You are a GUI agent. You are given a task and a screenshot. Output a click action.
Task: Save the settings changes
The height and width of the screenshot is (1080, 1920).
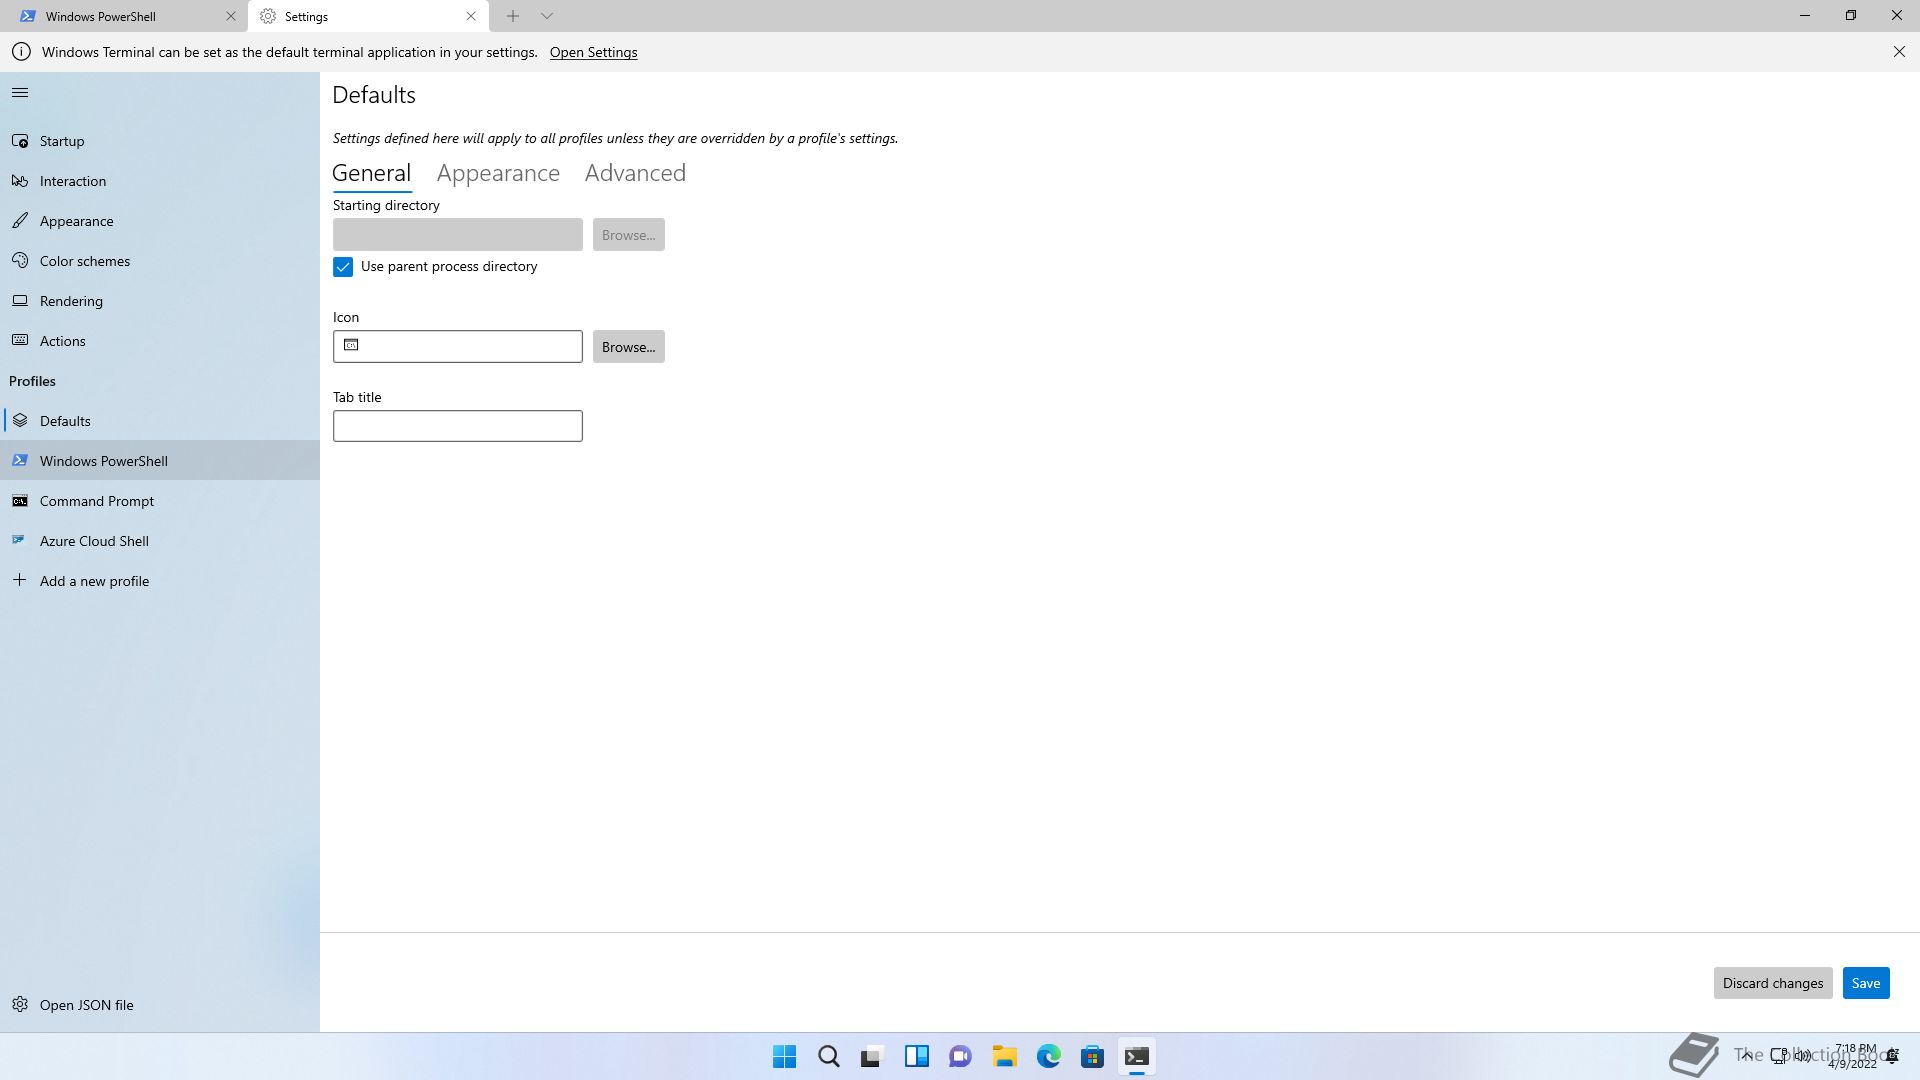(x=1866, y=983)
